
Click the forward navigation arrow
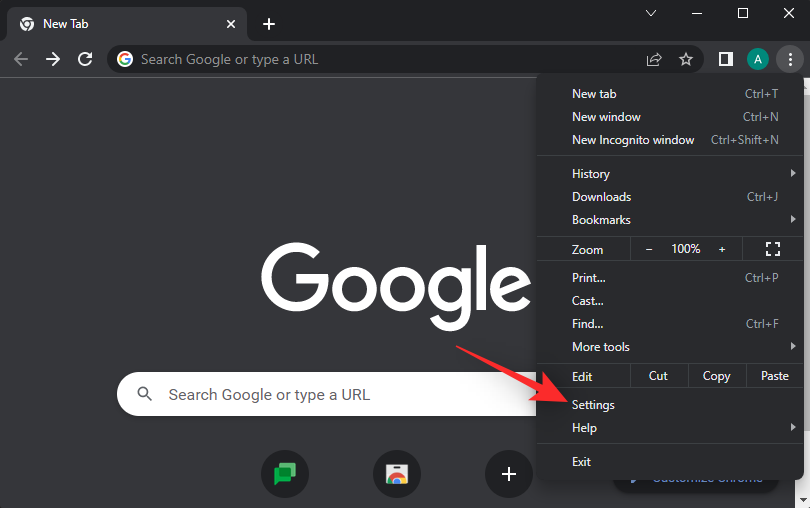click(x=53, y=59)
